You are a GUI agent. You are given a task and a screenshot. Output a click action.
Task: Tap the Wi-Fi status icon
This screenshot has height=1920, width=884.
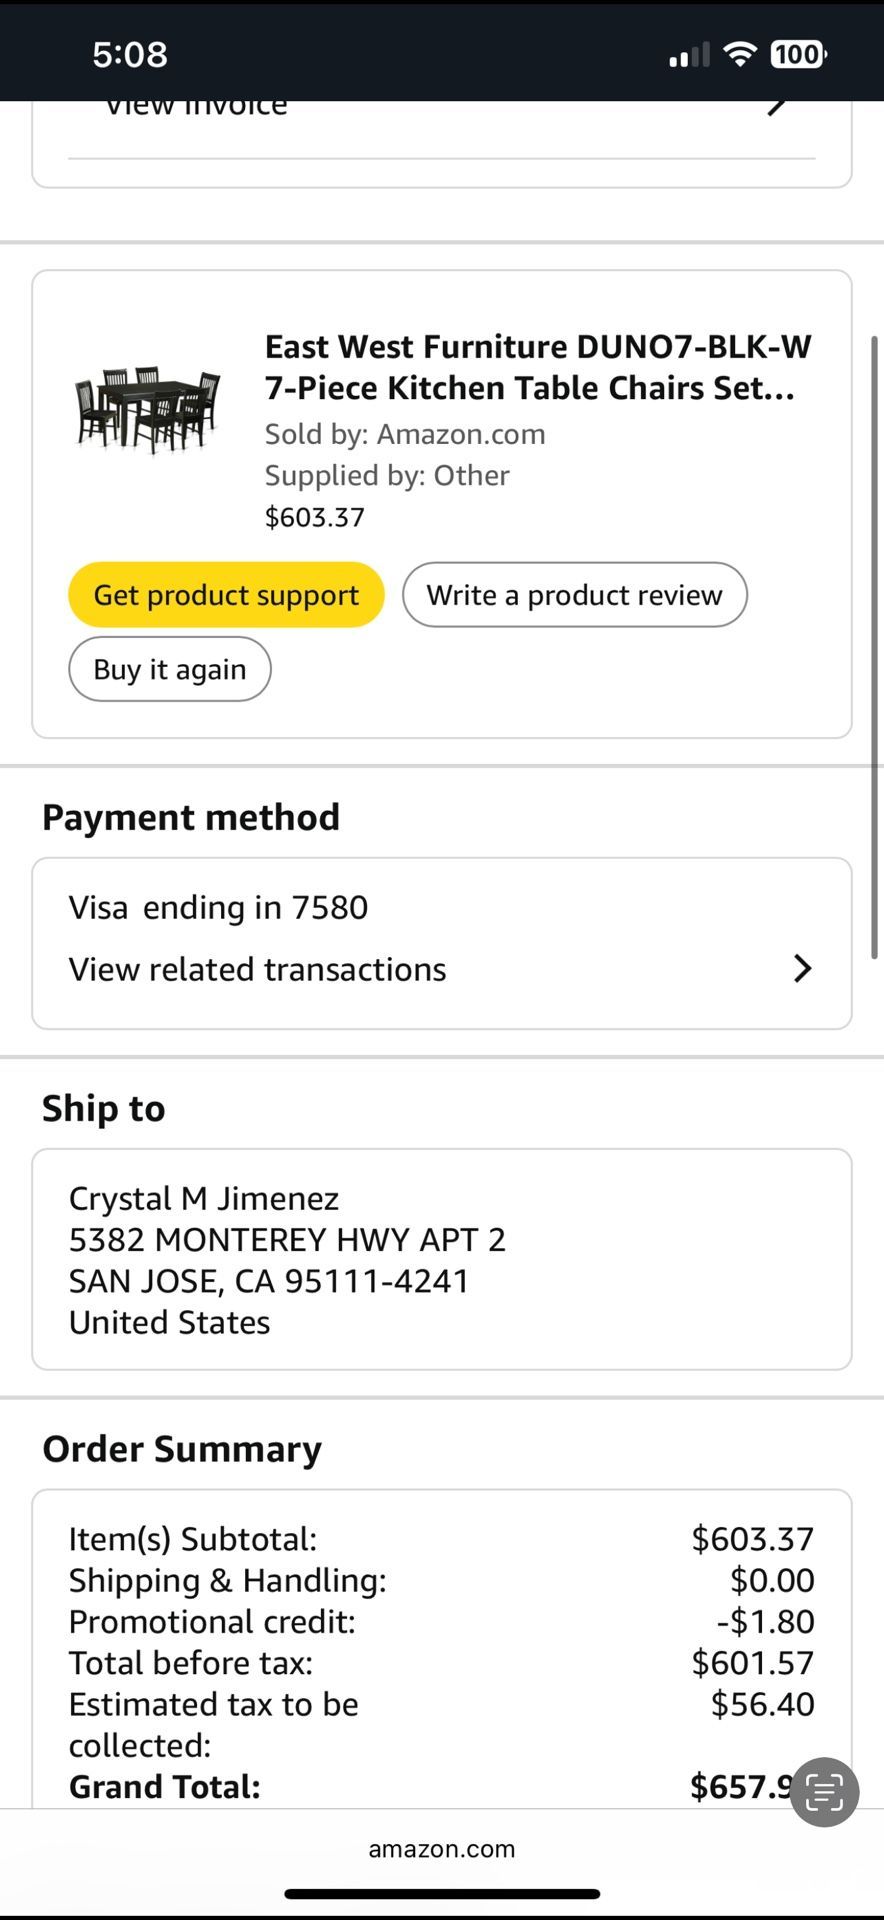(x=740, y=54)
